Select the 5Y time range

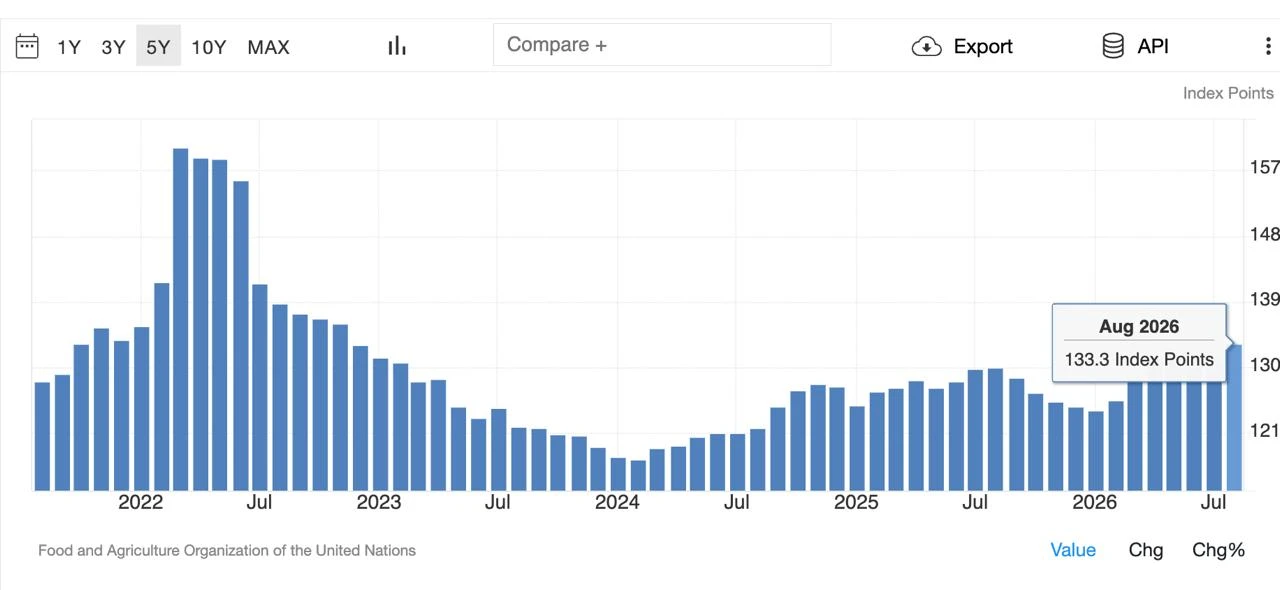click(x=158, y=47)
